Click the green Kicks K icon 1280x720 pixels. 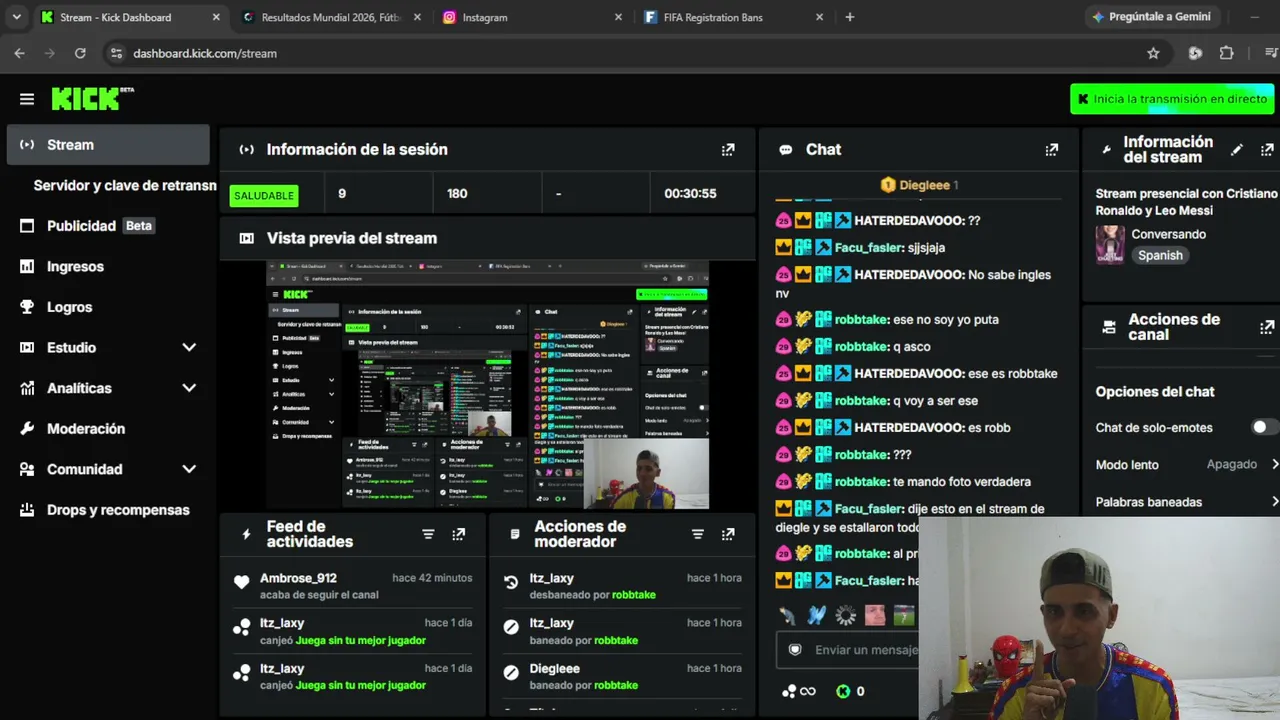click(843, 691)
